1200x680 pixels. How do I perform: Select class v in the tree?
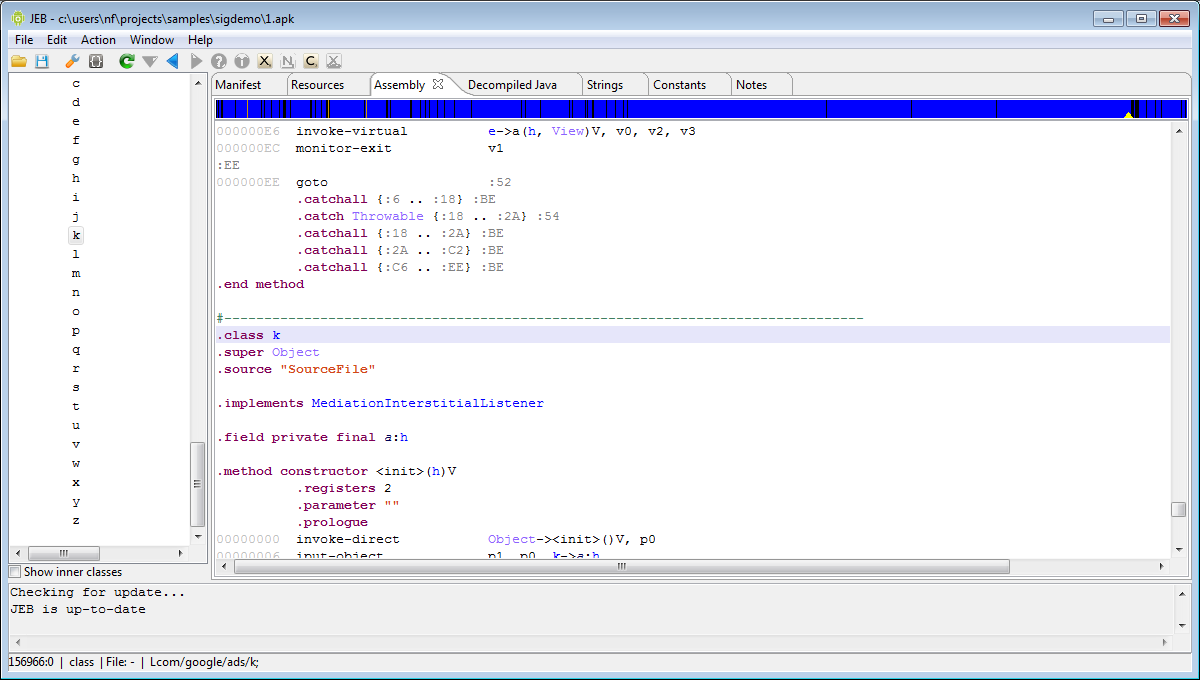[76, 445]
